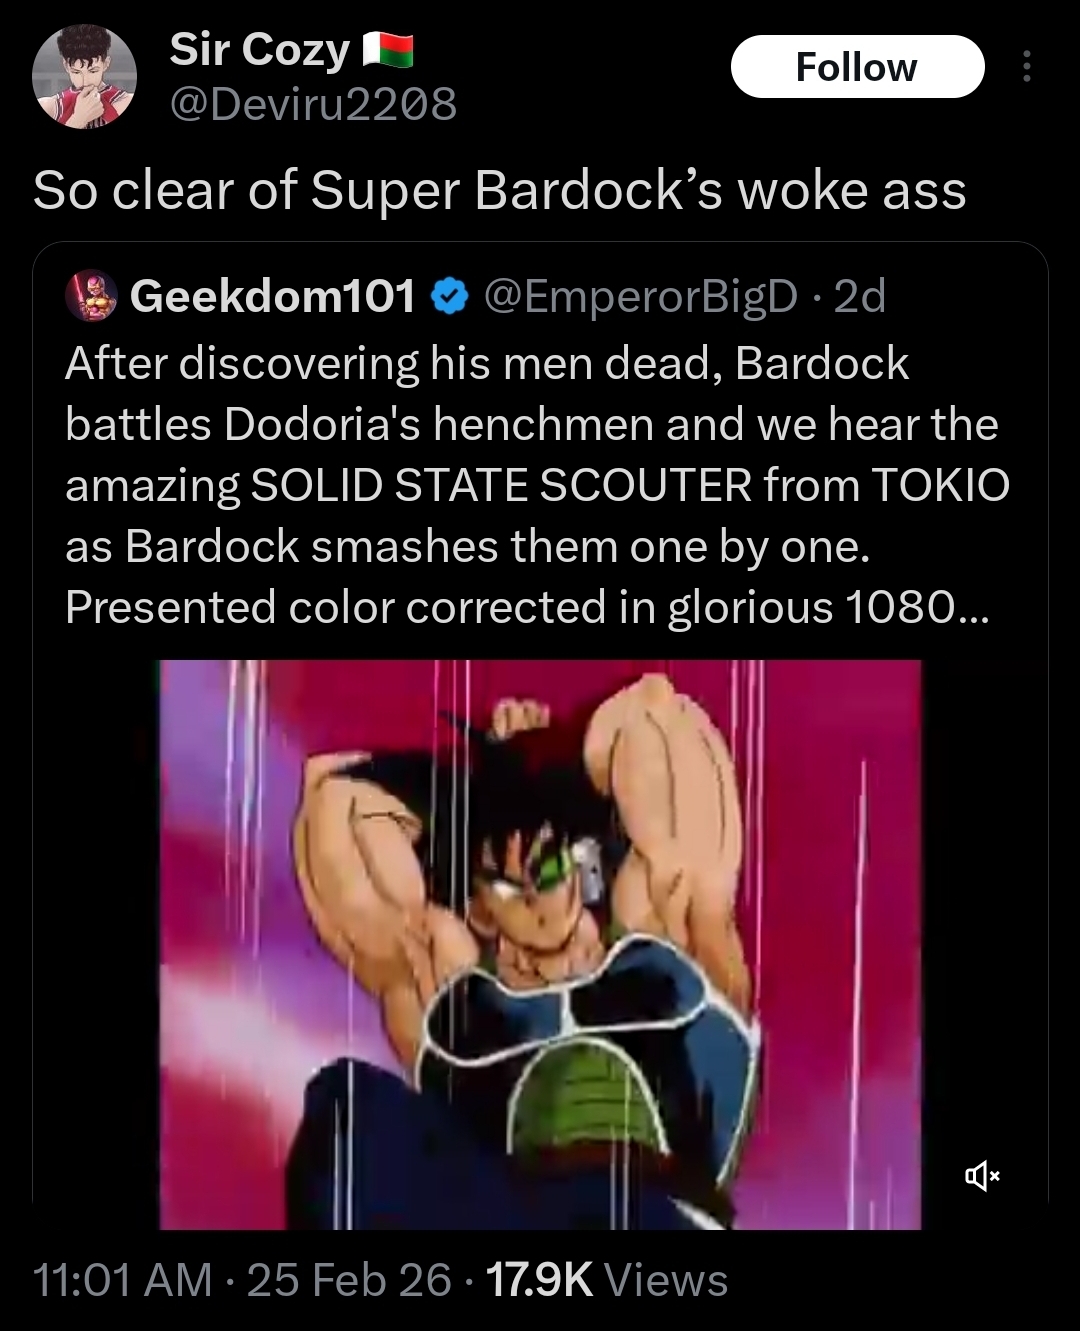
Task: Open quoted post text about Dodoria's henchmen
Action: (x=537, y=485)
